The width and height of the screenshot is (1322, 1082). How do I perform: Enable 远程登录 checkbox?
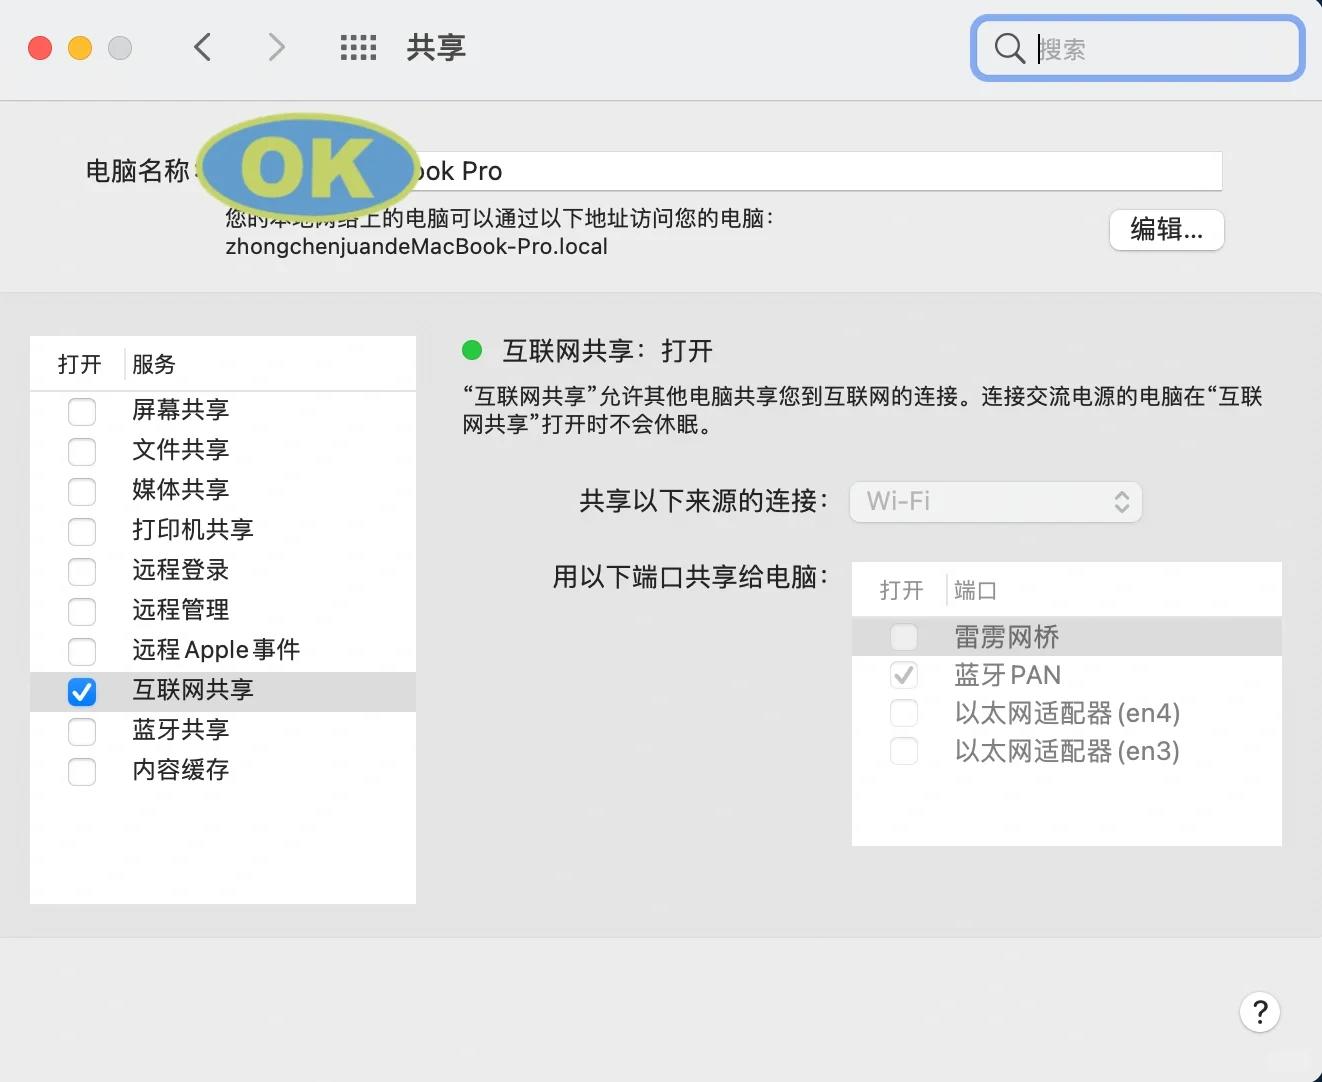[x=82, y=571]
